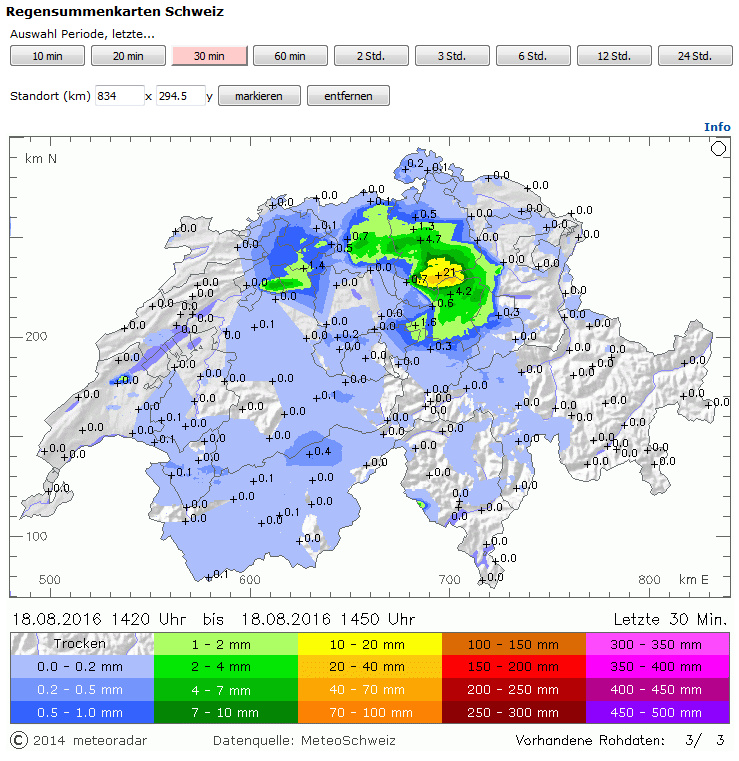Click the 400 - 450 mm legend swatch
The width and height of the screenshot is (739, 761).
tap(657, 690)
